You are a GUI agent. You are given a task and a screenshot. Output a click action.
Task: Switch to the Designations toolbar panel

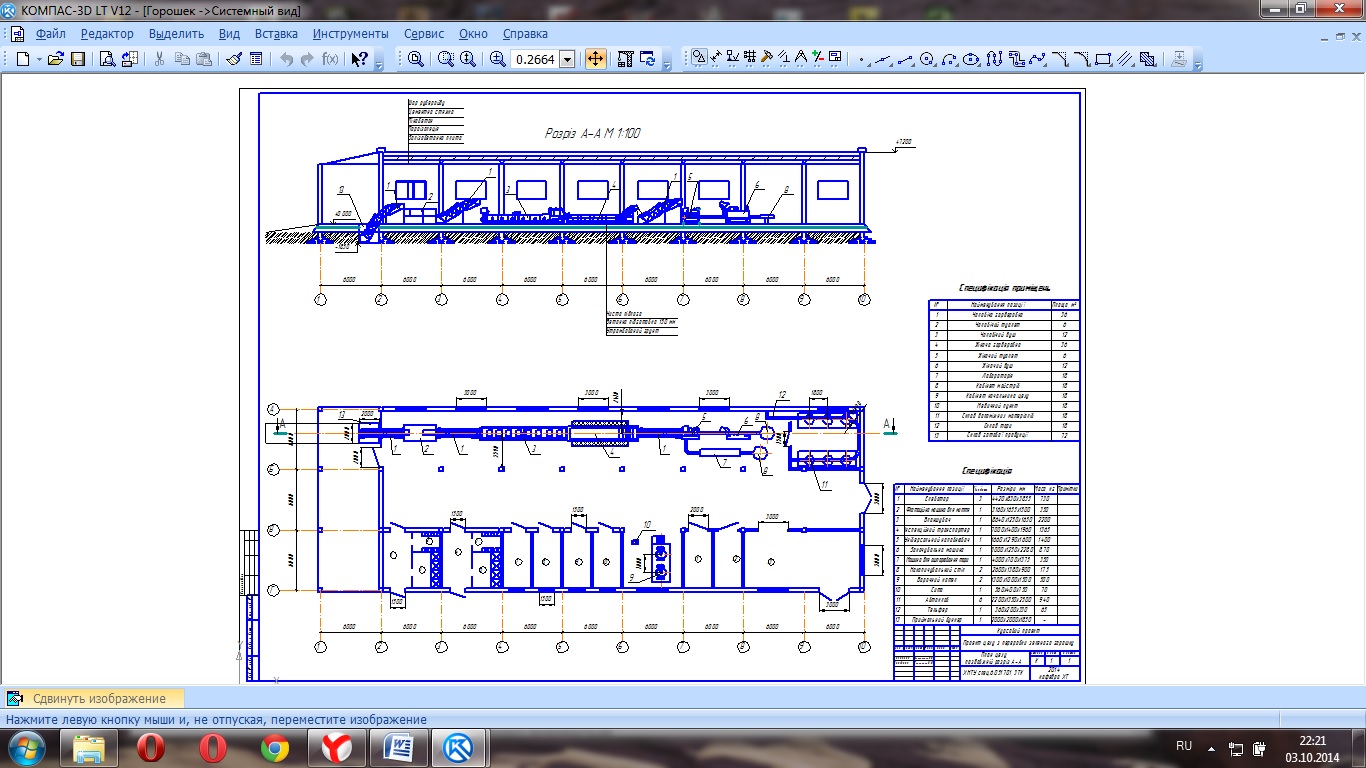click(733, 57)
